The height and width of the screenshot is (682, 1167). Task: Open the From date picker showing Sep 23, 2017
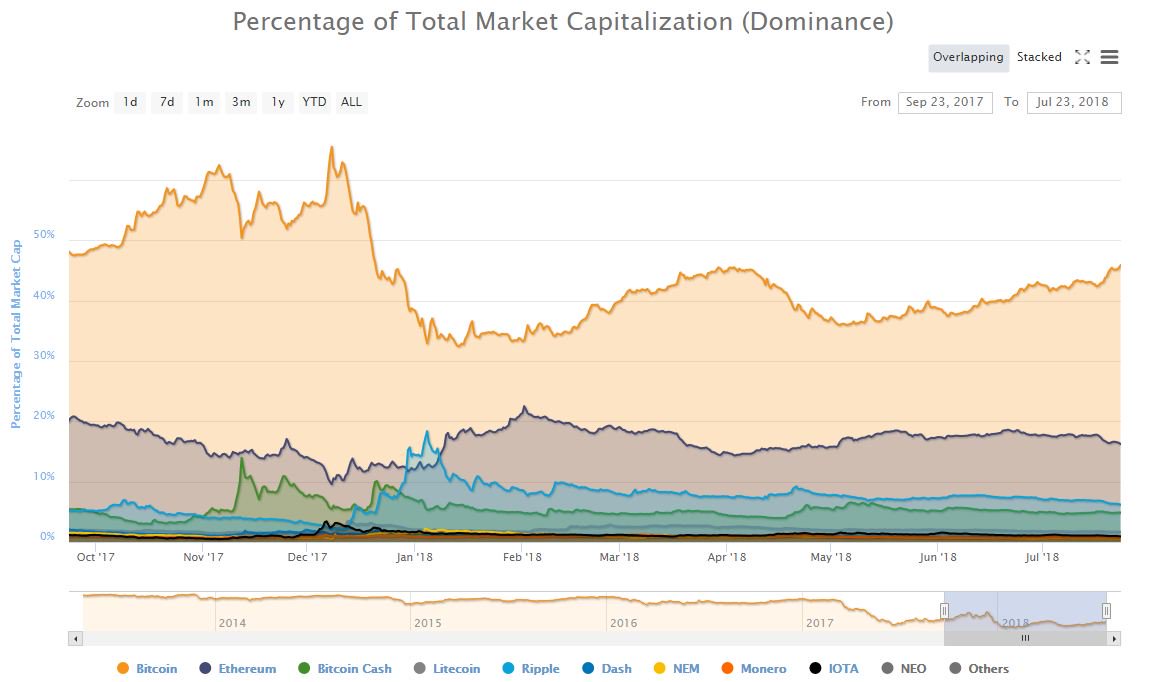pos(945,101)
